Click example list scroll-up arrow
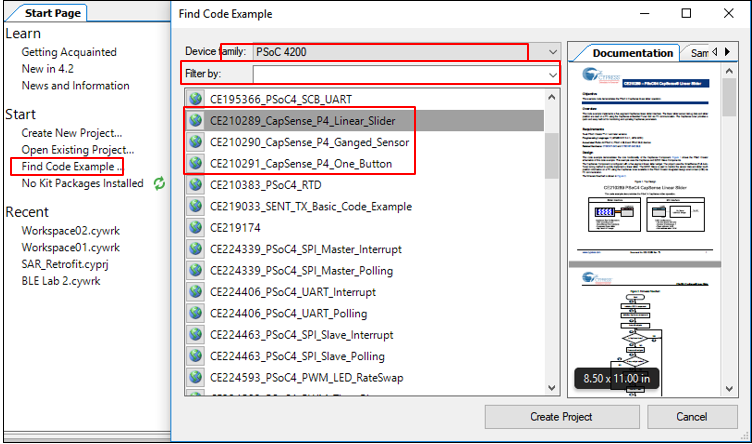The width and height of the screenshot is (752, 444). (x=552, y=97)
